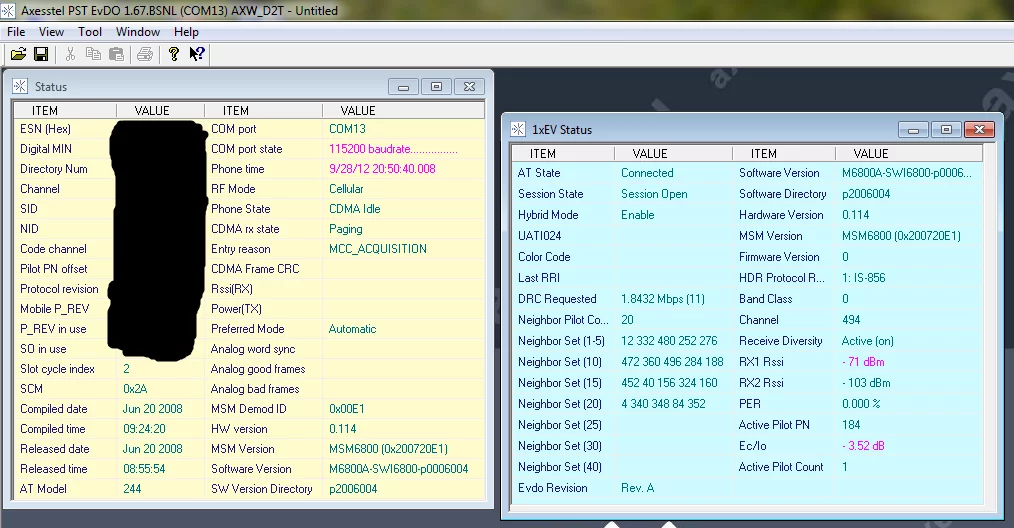Click the Cut scissors toolbar icon
The width and height of the screenshot is (1014, 528).
[x=71, y=54]
